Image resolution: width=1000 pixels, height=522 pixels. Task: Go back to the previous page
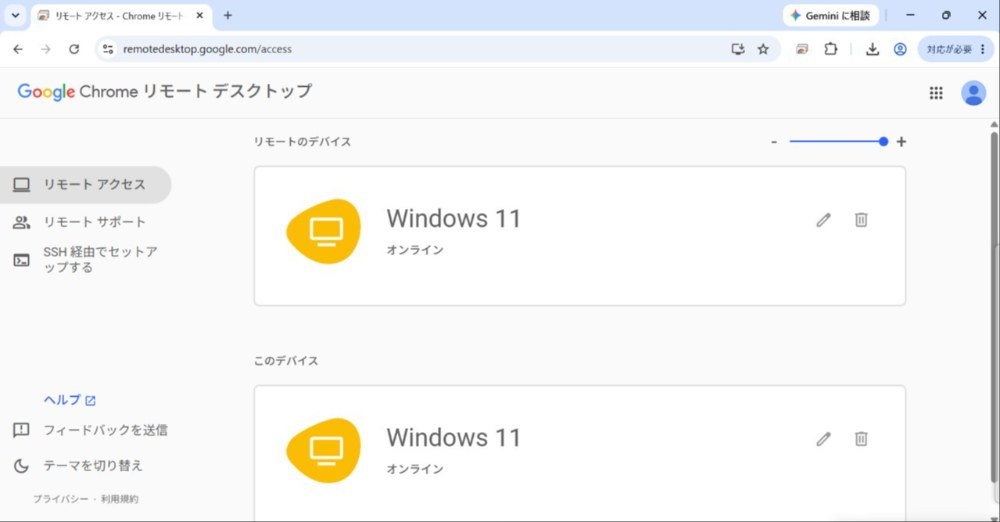[x=18, y=49]
